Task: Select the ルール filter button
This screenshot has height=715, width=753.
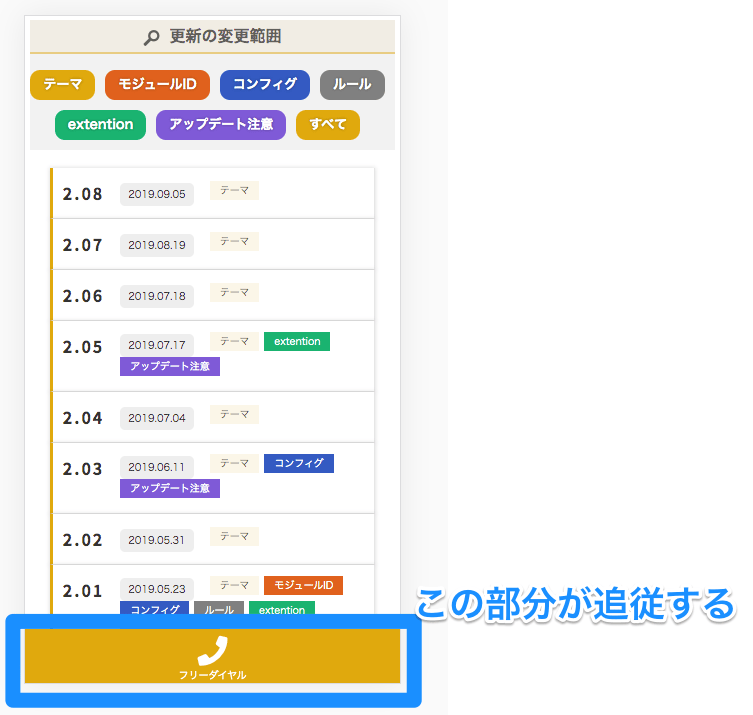Action: (x=352, y=85)
